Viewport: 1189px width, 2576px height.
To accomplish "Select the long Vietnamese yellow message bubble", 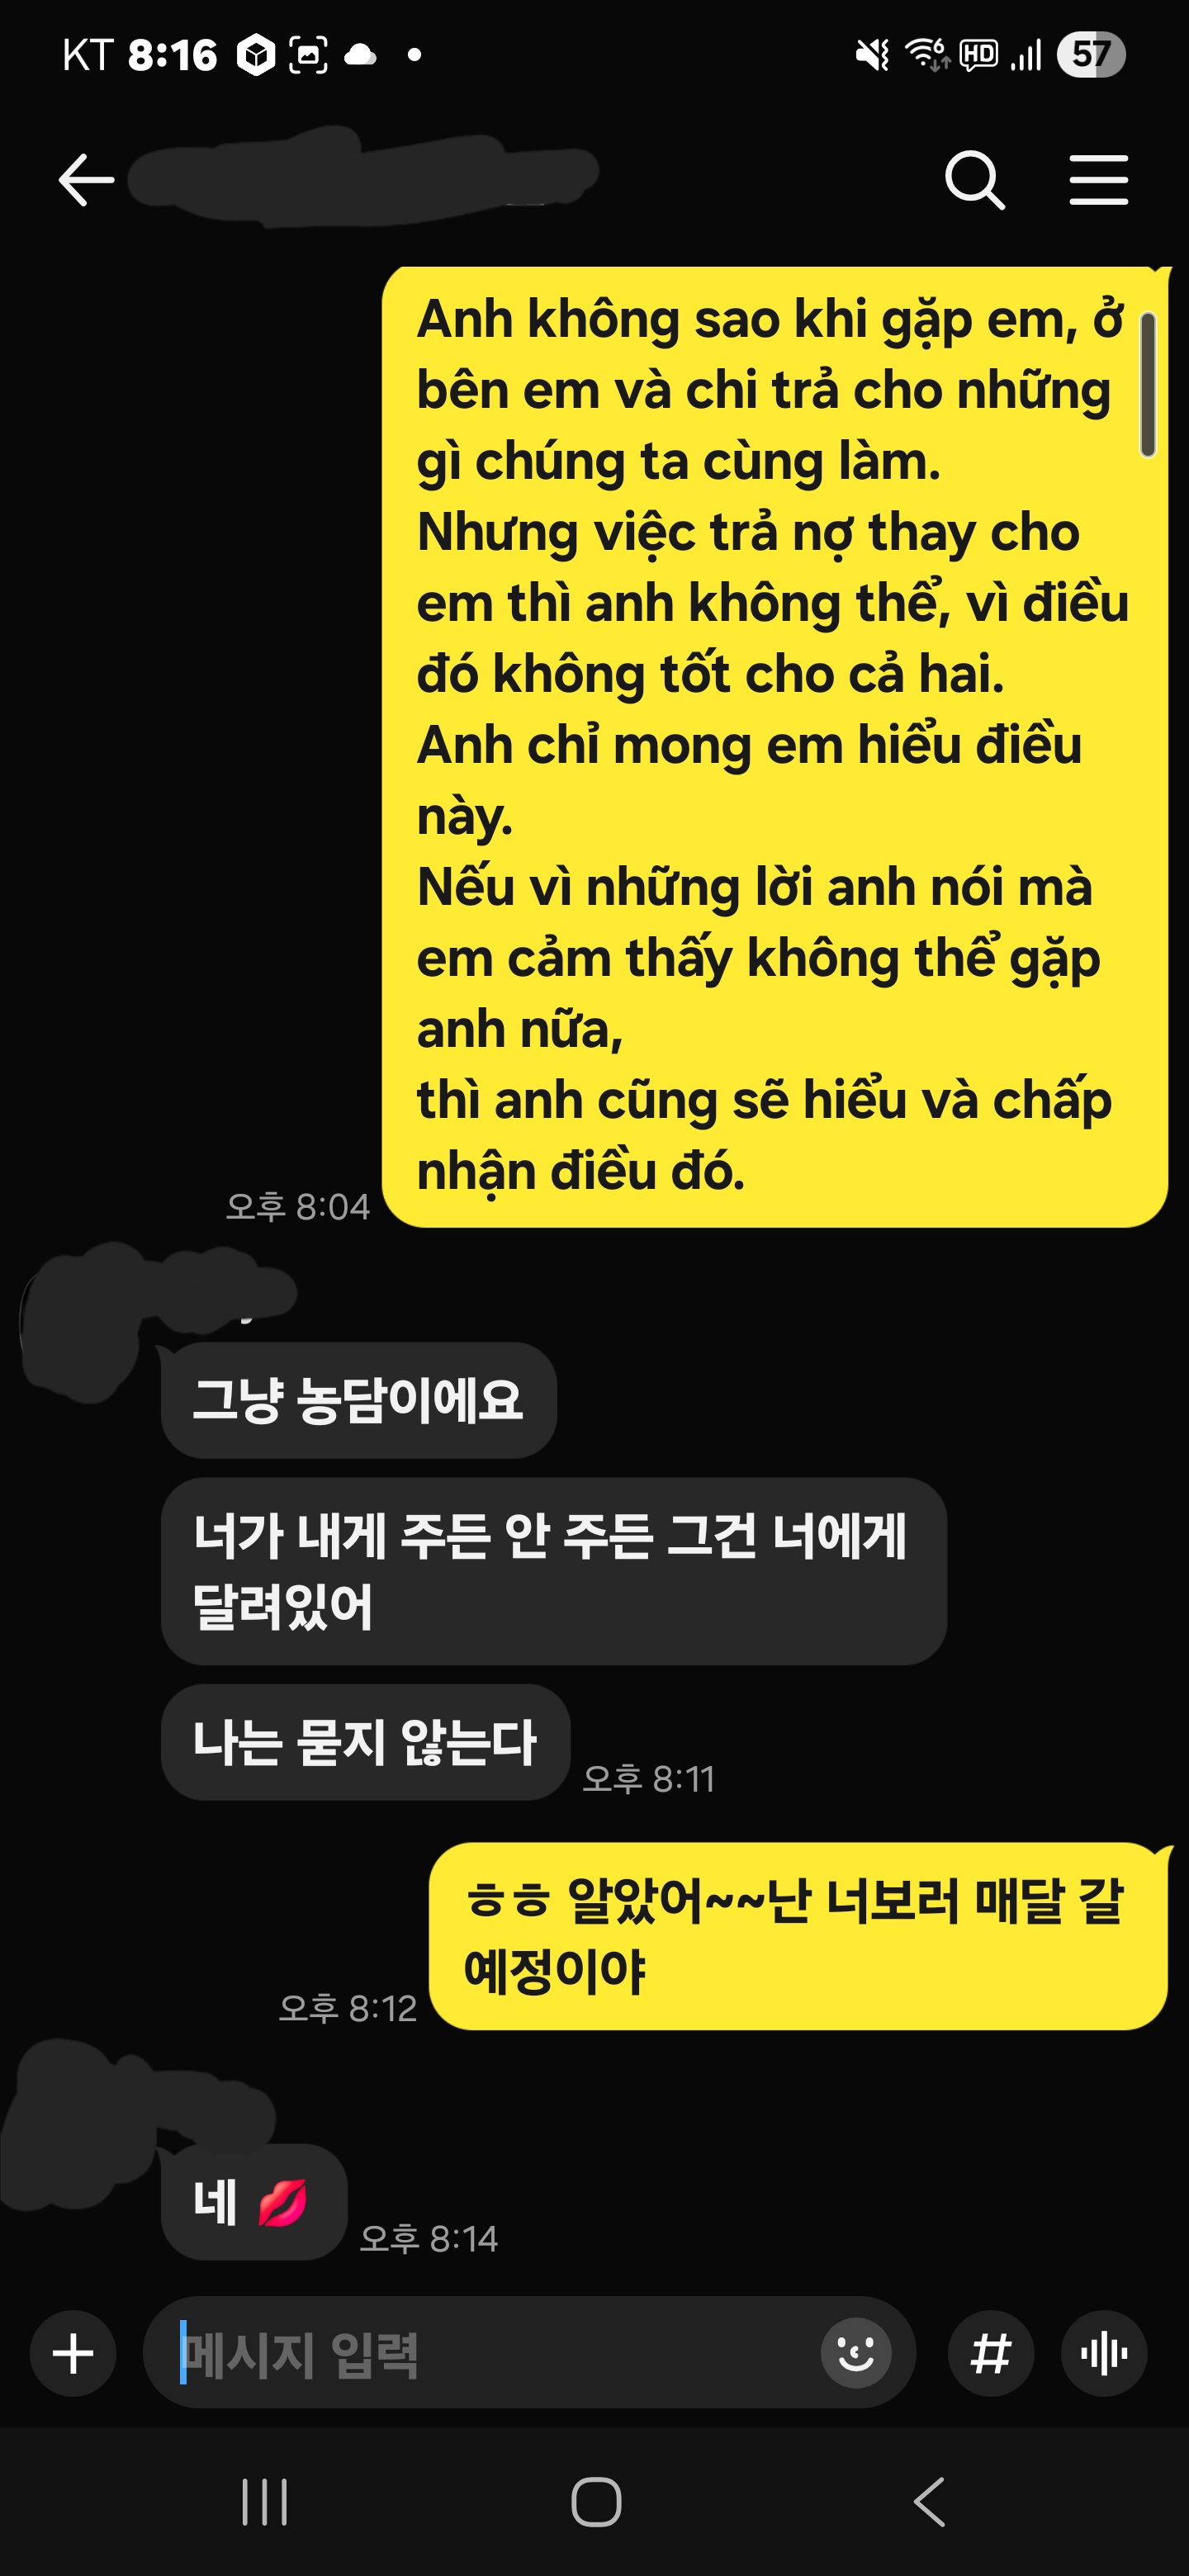I will click(775, 746).
